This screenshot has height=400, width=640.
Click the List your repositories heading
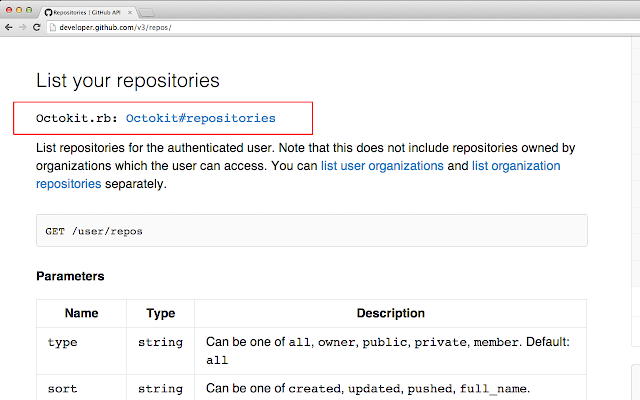(128, 80)
